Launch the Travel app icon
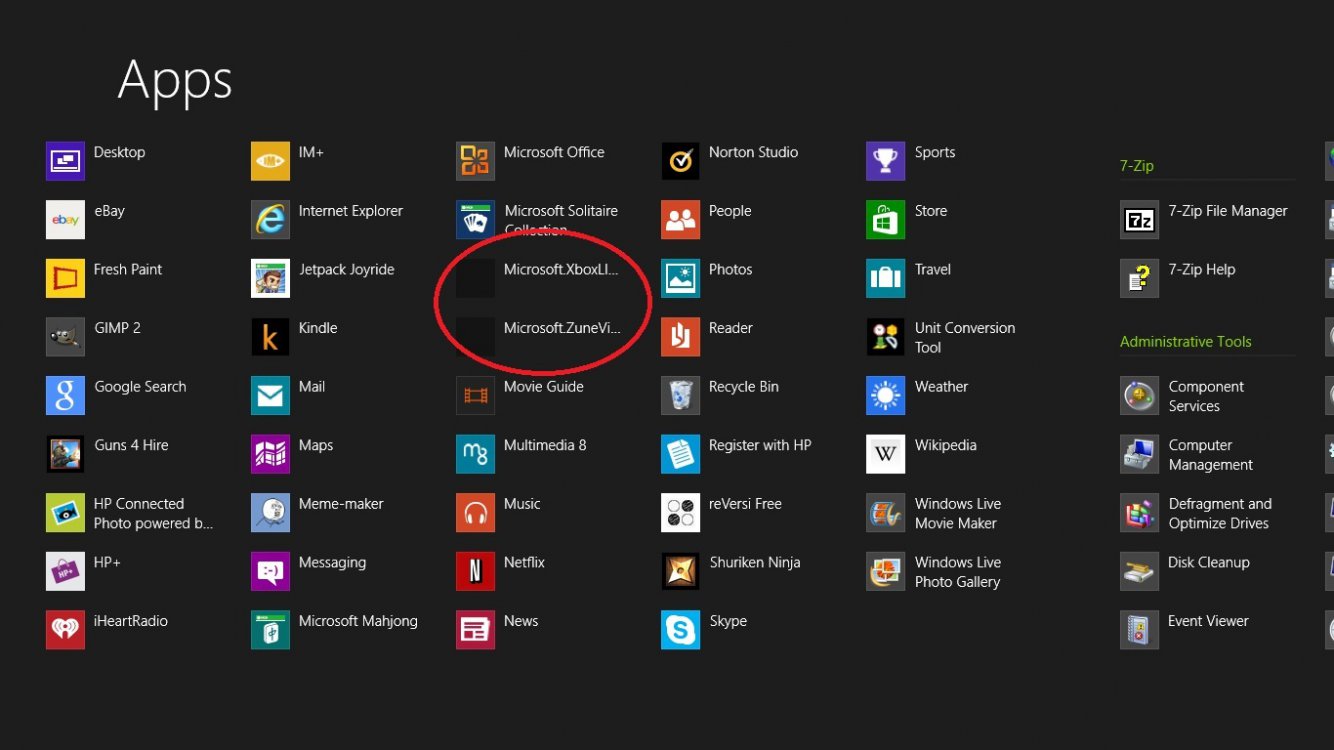 (x=885, y=278)
